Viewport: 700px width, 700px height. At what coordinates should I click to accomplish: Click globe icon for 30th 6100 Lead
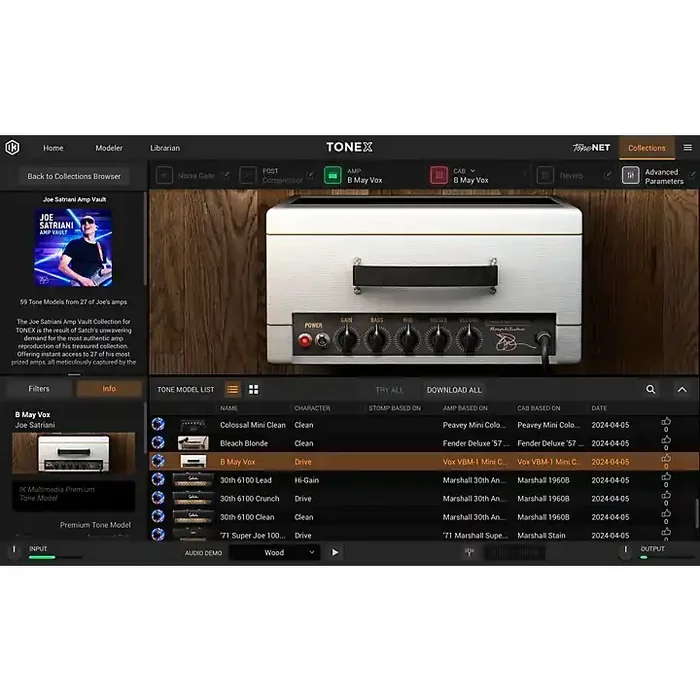[158, 479]
